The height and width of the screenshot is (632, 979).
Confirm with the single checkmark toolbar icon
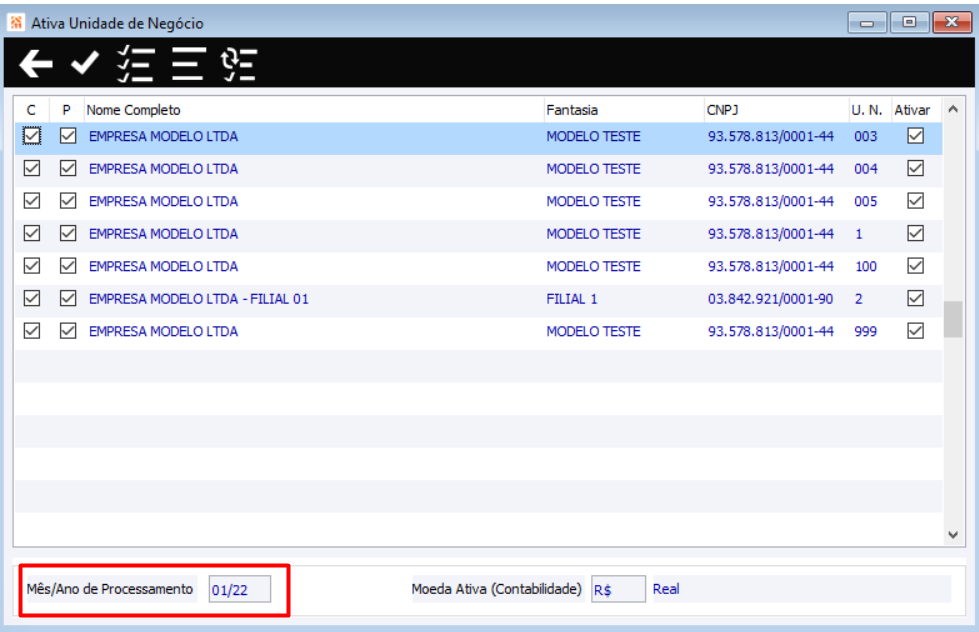84,63
